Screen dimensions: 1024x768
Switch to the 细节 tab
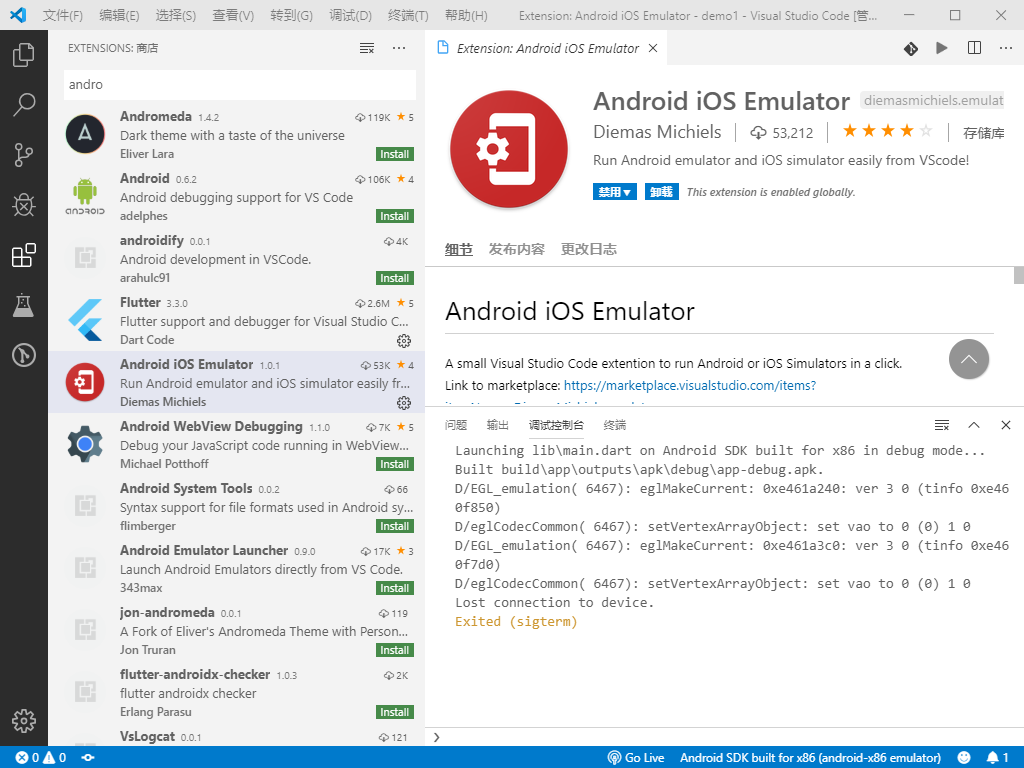[458, 249]
